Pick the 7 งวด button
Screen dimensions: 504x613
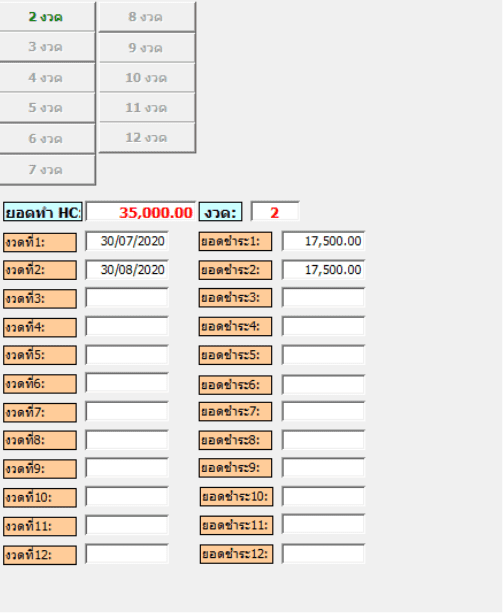point(46,170)
